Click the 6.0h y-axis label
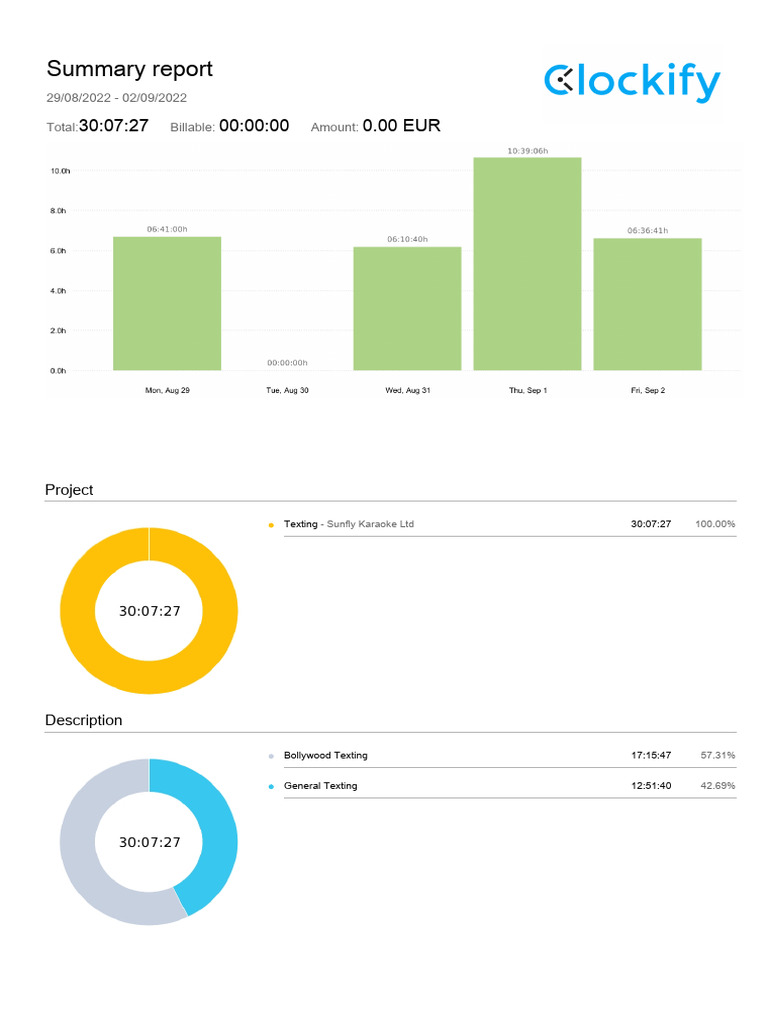The width and height of the screenshot is (768, 1024). point(58,251)
